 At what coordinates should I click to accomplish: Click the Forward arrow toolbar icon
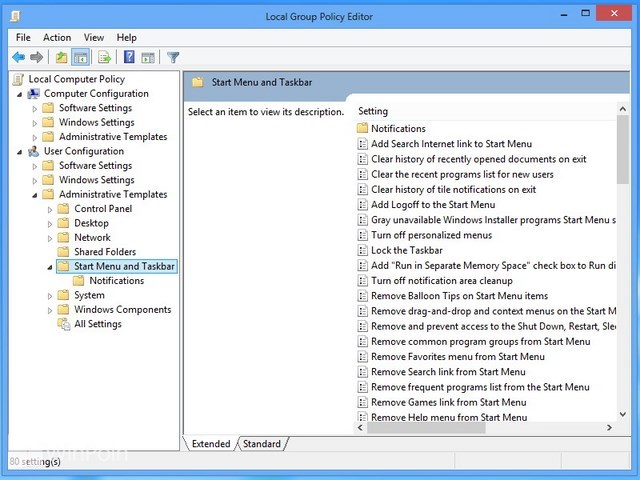point(37,57)
